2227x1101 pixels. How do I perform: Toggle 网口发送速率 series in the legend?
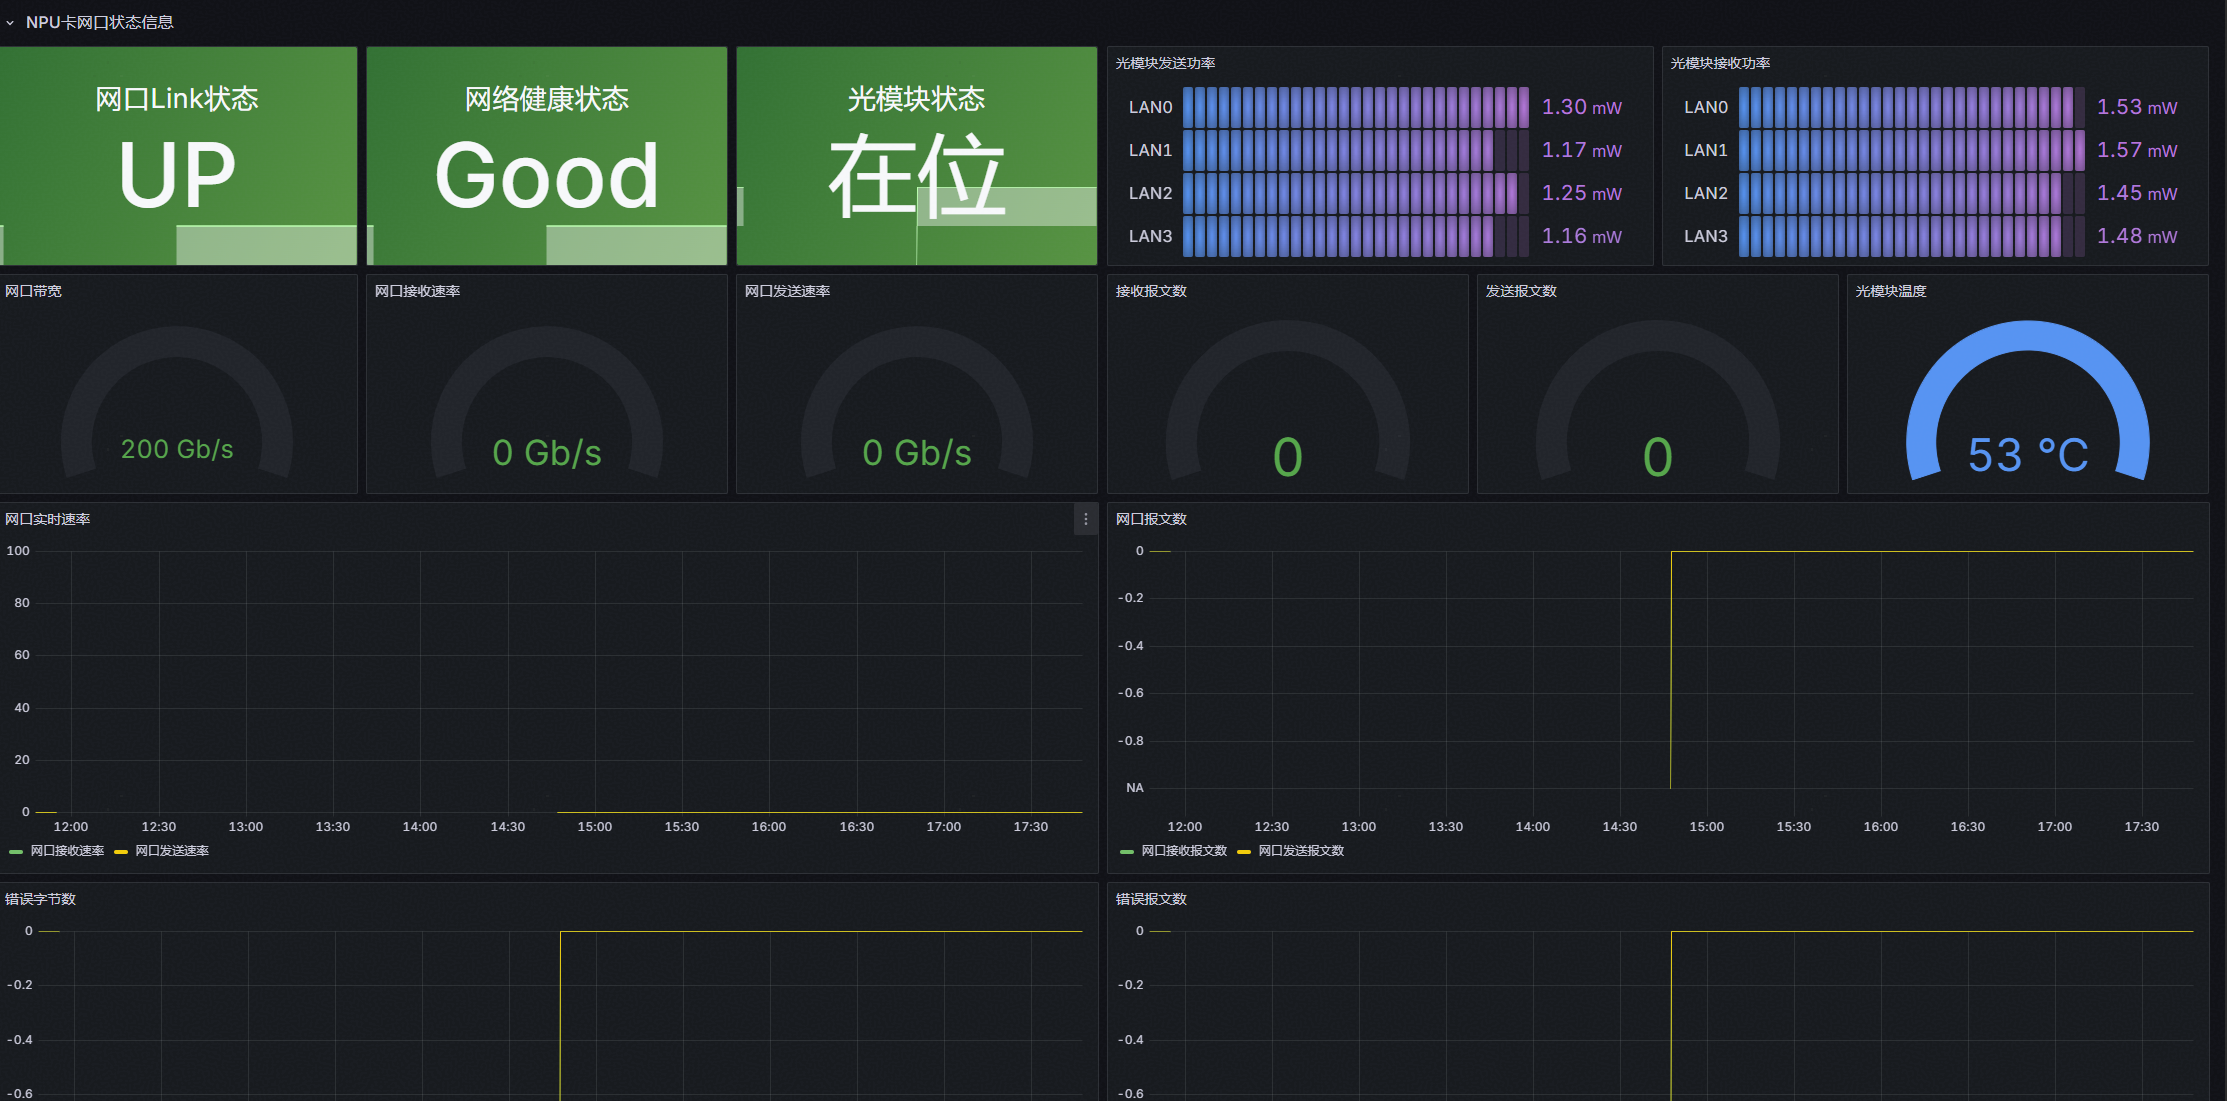click(x=172, y=851)
